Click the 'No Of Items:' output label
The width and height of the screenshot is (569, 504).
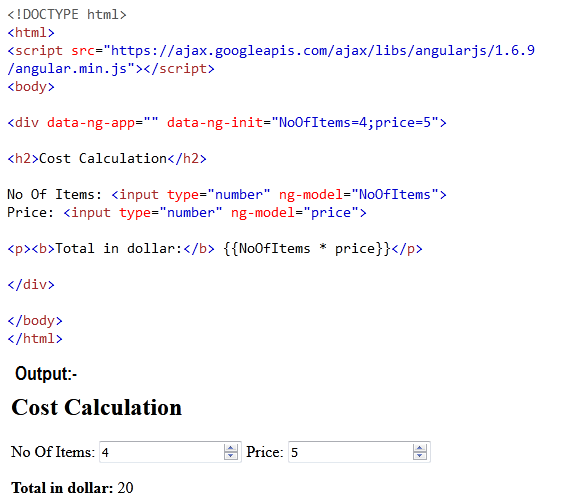tap(53, 452)
